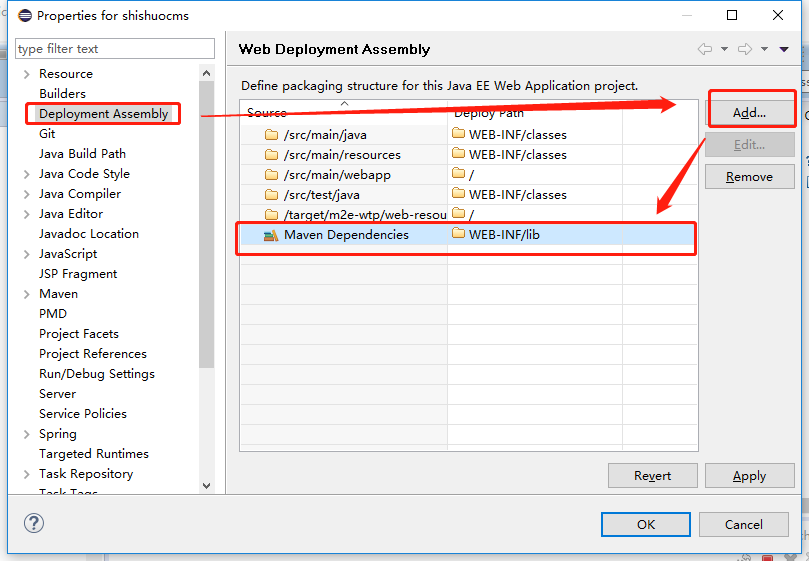This screenshot has width=809, height=561.
Task: Click the Cancel button
Action: (743, 525)
